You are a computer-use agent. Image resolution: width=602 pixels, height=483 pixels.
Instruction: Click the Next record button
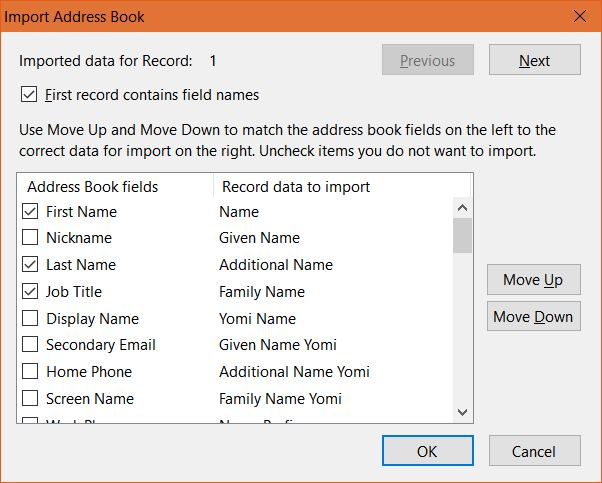point(534,60)
